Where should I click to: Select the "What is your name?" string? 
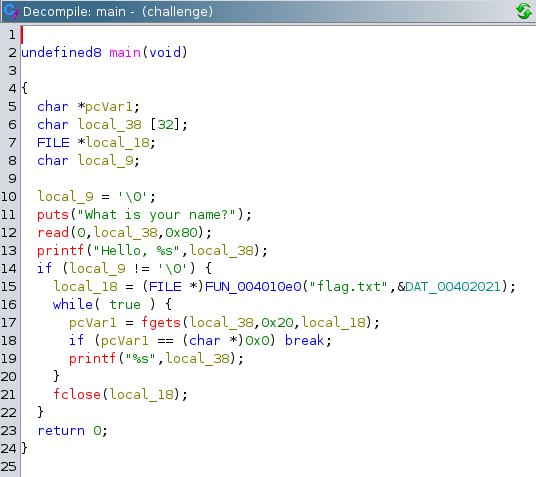pos(157,215)
